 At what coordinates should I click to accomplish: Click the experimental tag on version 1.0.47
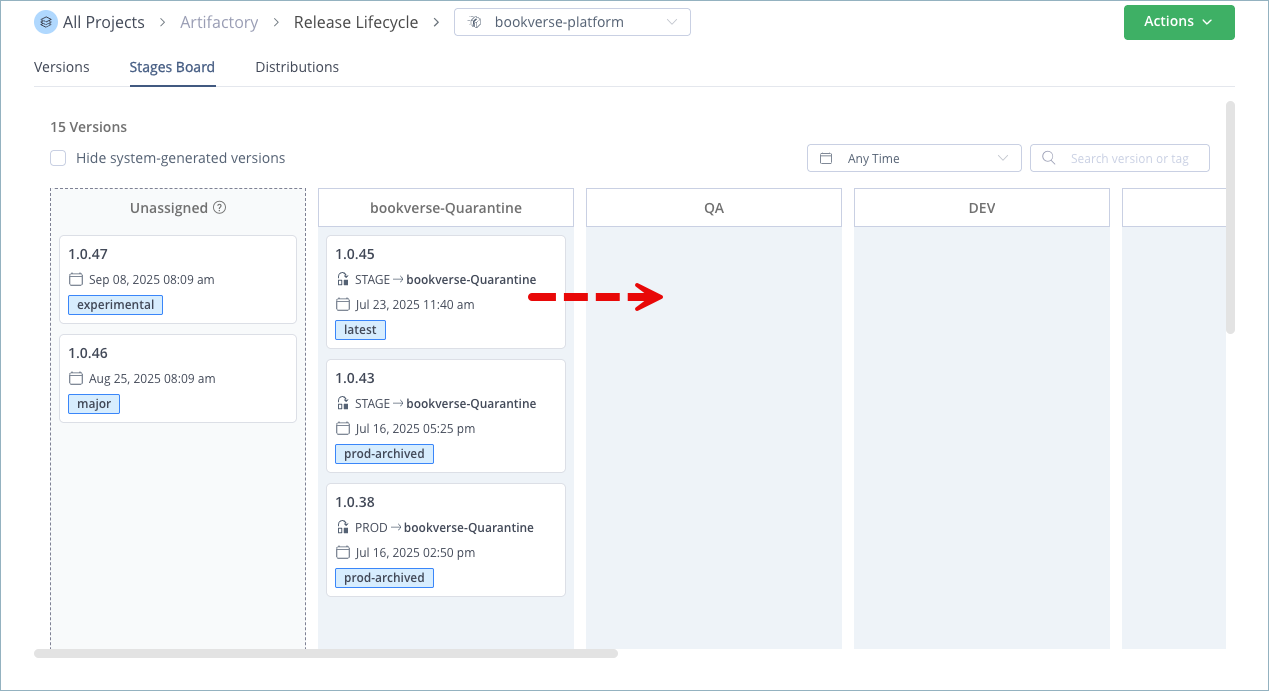(116, 305)
